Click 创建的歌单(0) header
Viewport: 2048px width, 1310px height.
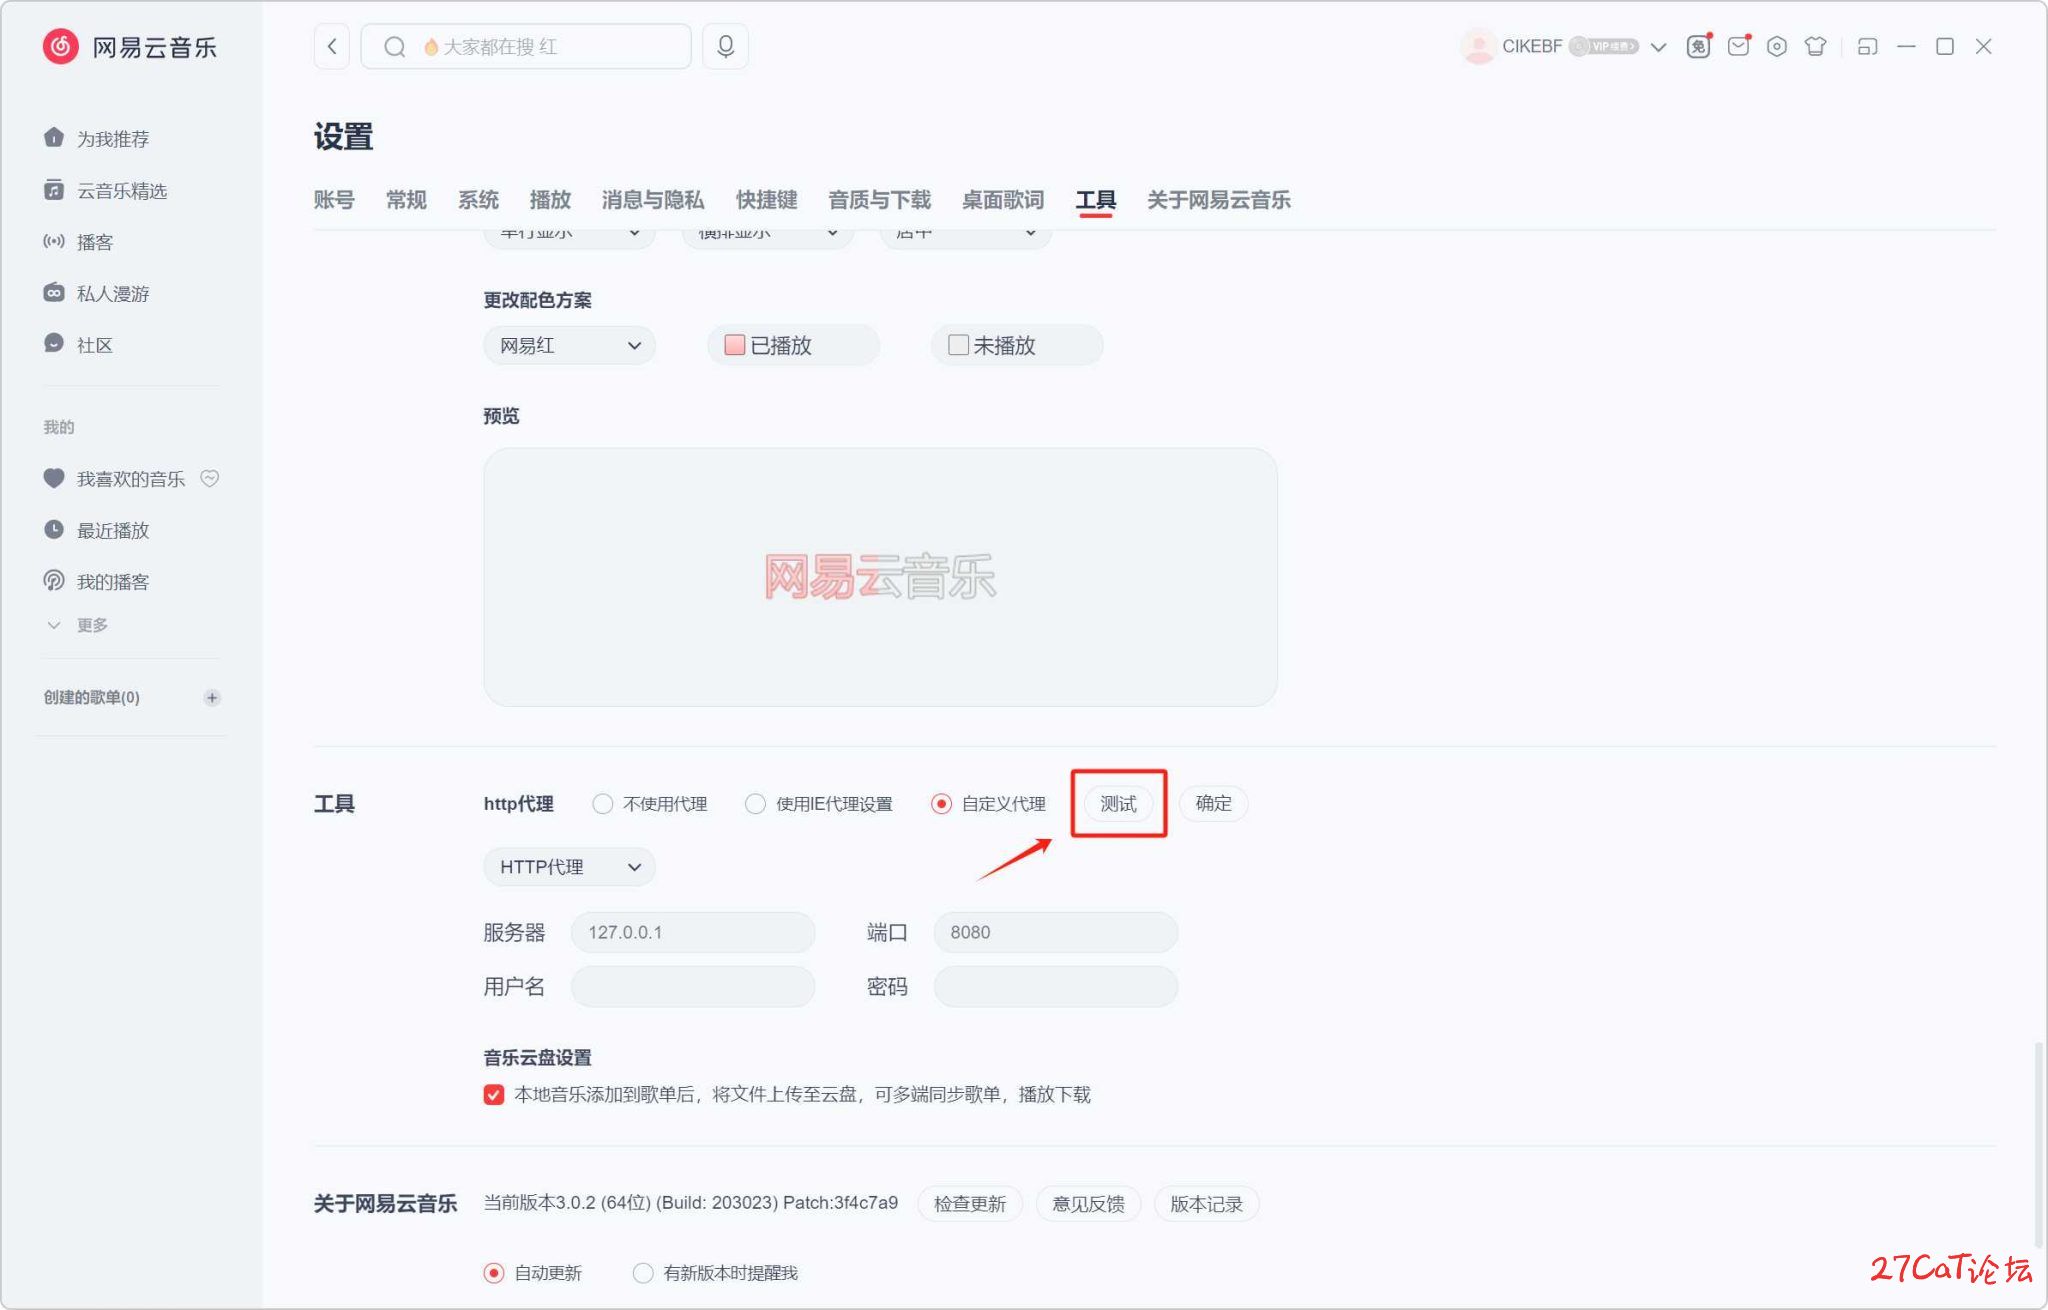click(x=91, y=698)
